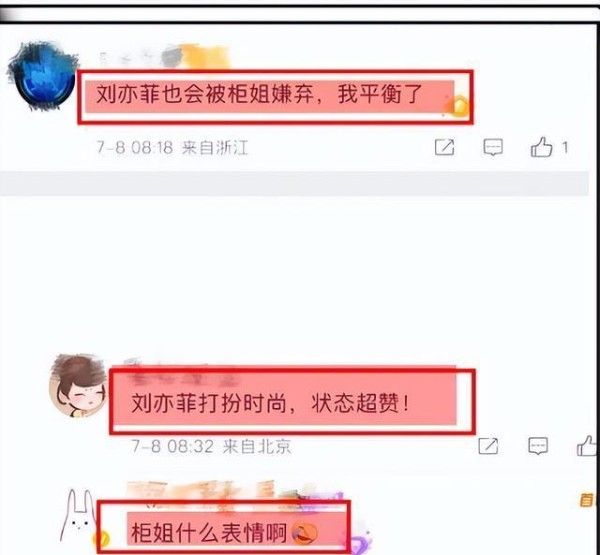Tap the like count next to the Zhejiang thumbs-up
The image size is (600, 555).
tap(564, 147)
